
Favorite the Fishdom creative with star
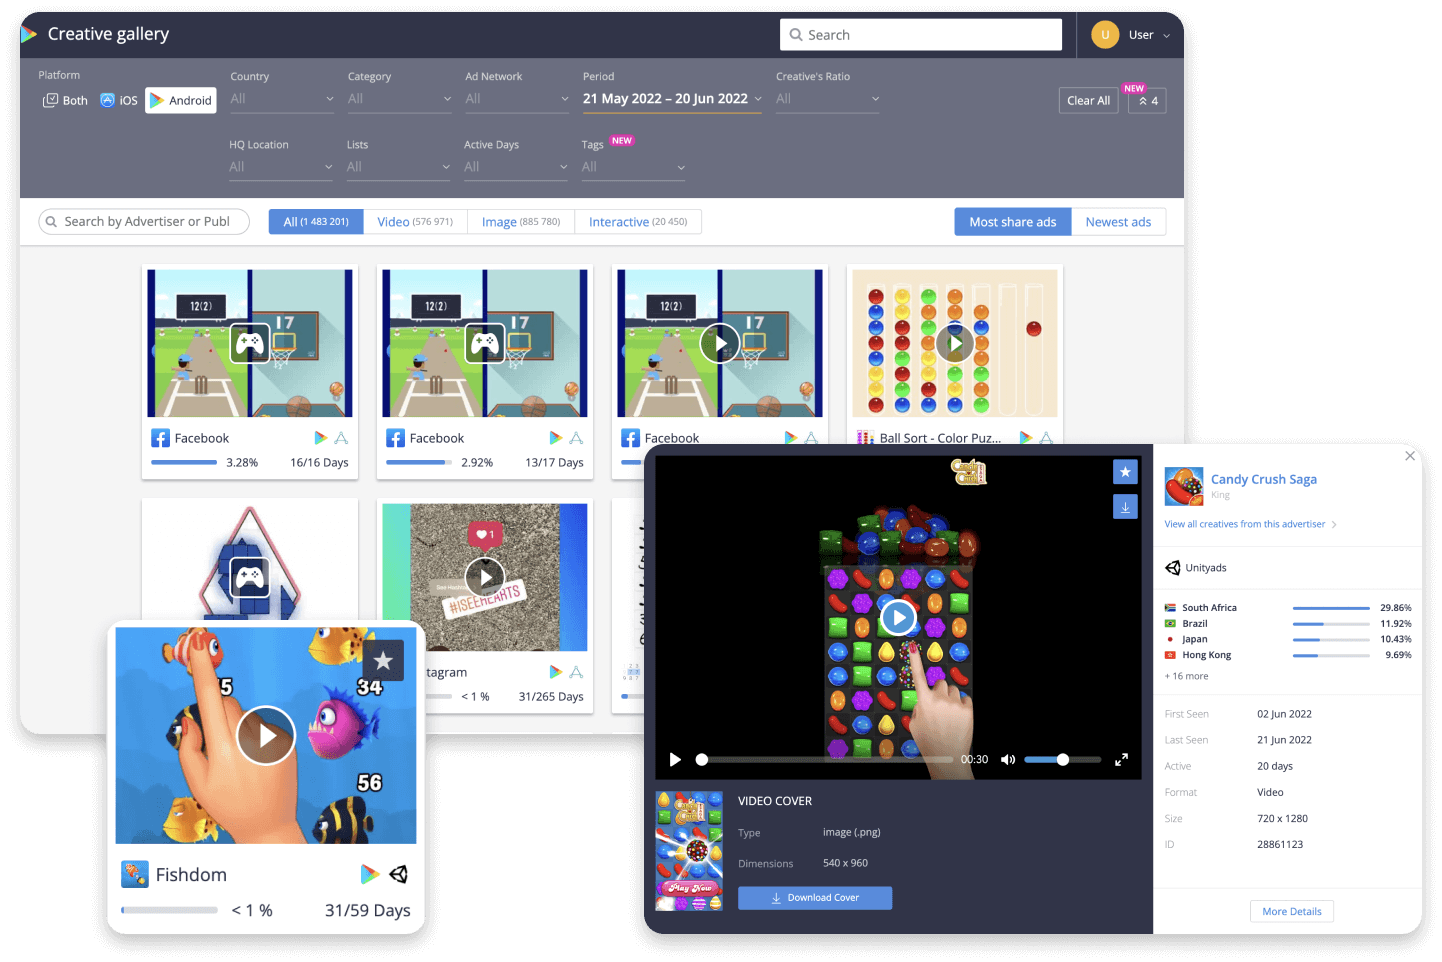[383, 660]
